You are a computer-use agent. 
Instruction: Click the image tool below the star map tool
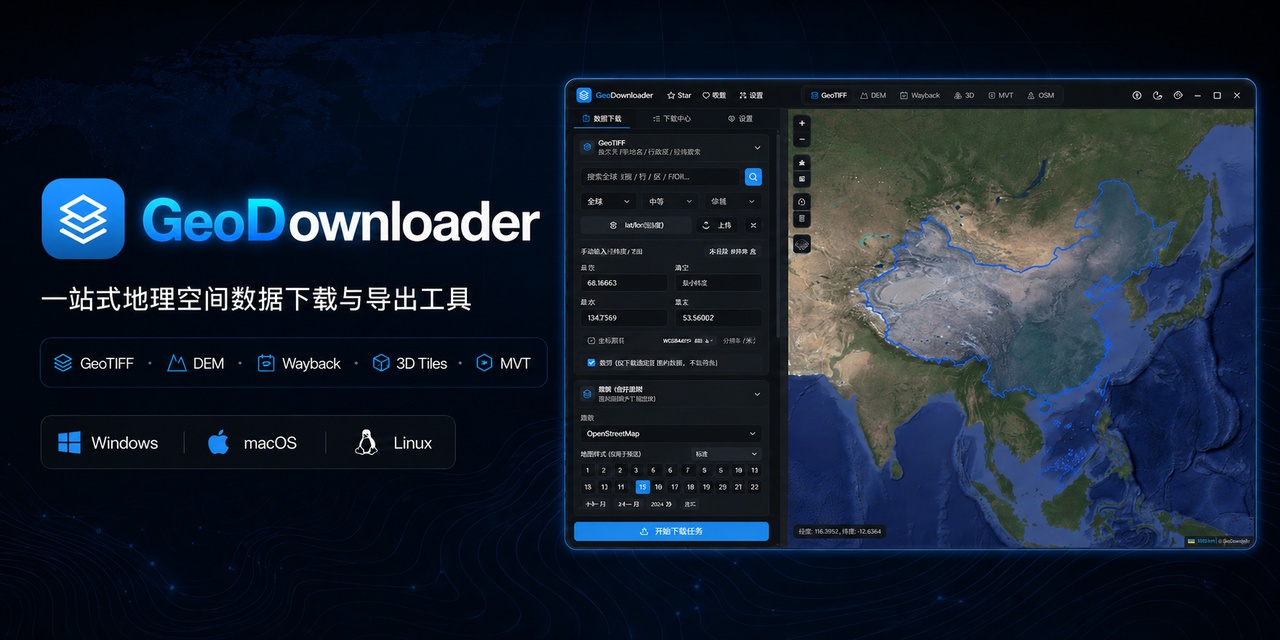(802, 179)
